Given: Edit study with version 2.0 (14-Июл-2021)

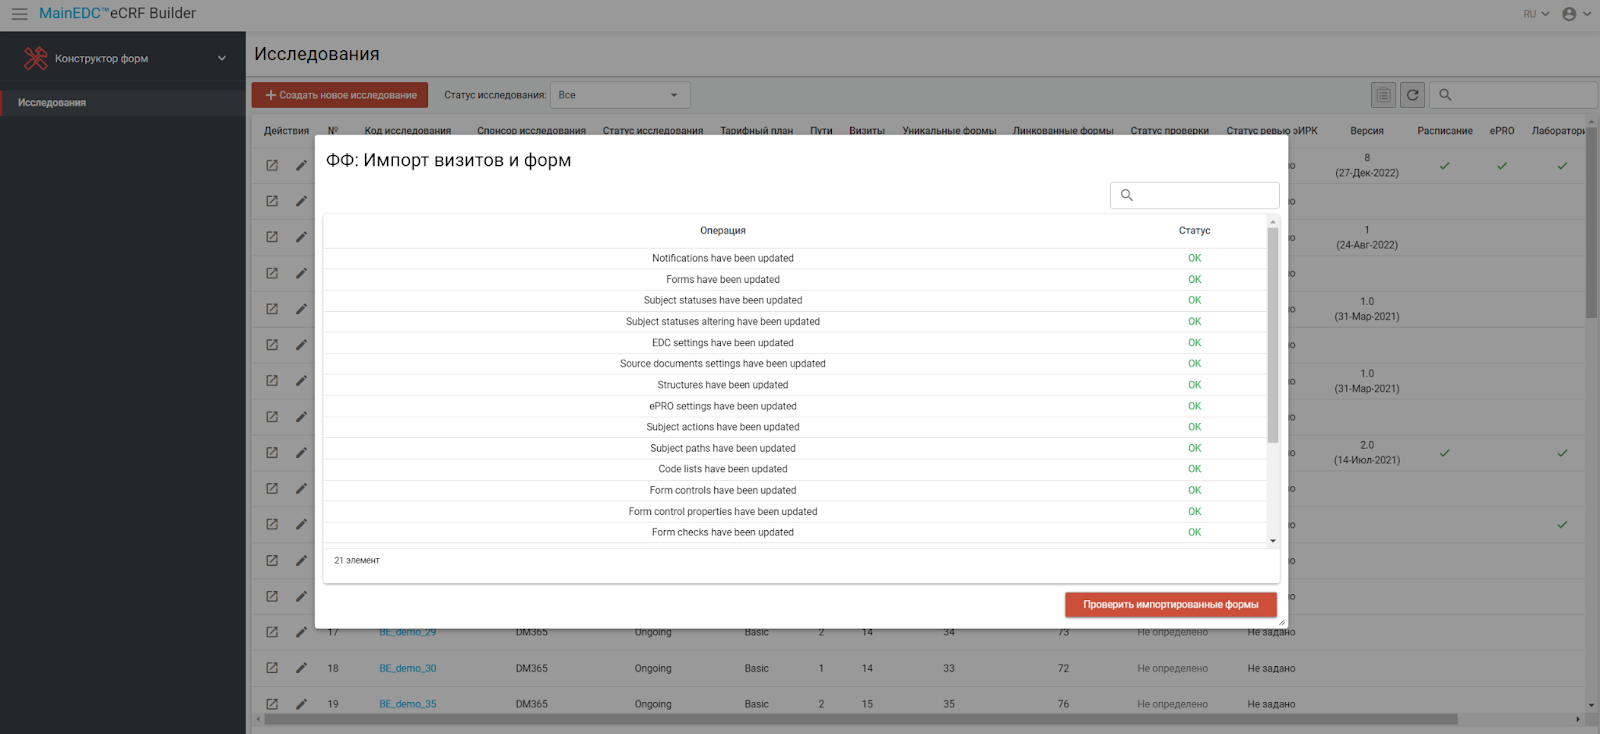Looking at the screenshot, I should click(301, 452).
